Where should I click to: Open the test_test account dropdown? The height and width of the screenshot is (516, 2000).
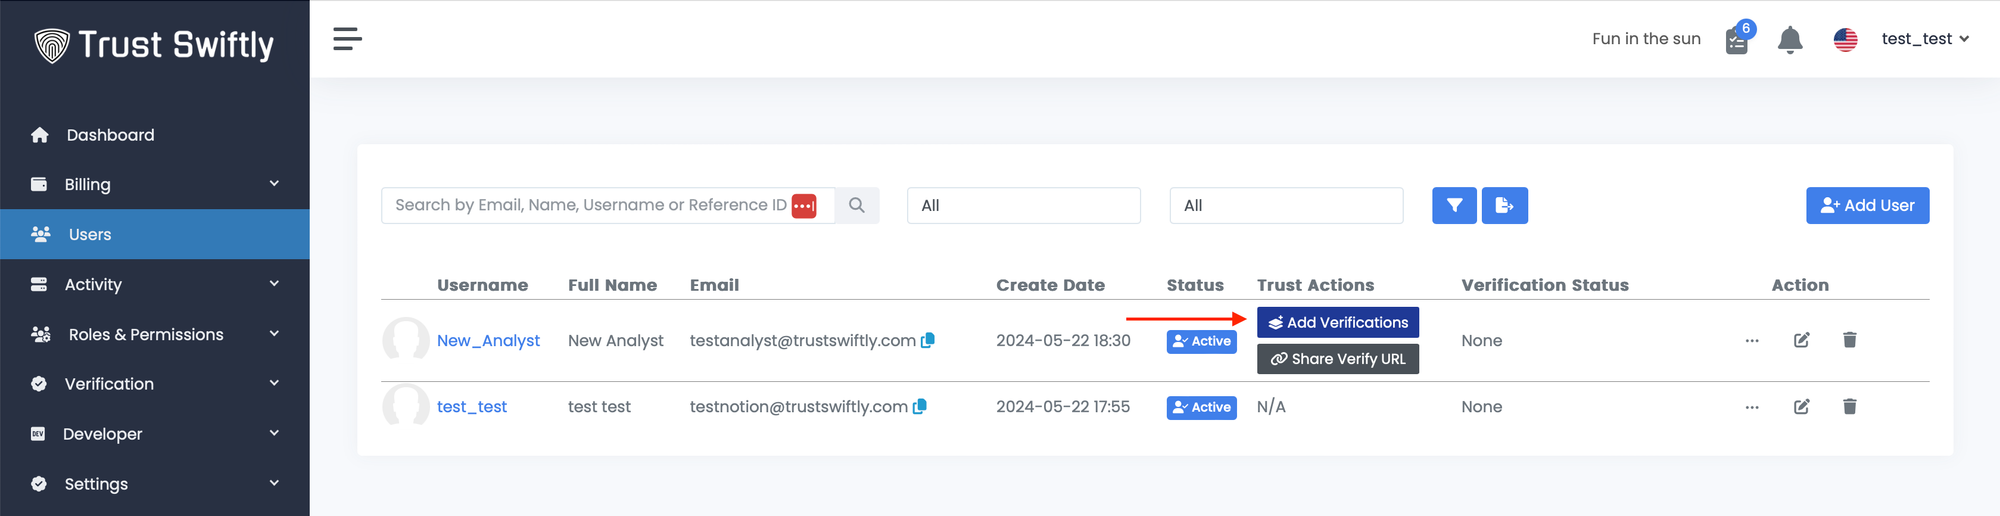pos(1925,39)
